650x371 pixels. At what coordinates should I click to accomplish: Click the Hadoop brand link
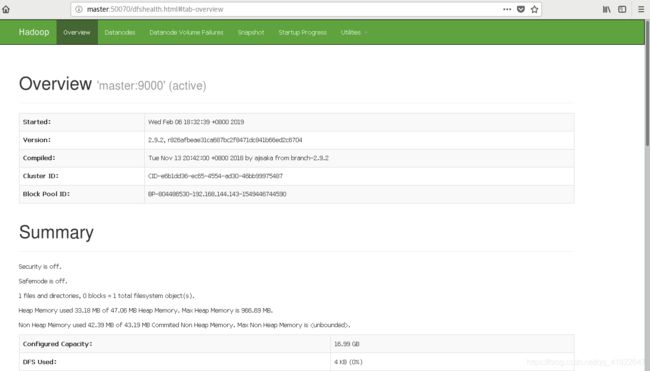tap(34, 32)
